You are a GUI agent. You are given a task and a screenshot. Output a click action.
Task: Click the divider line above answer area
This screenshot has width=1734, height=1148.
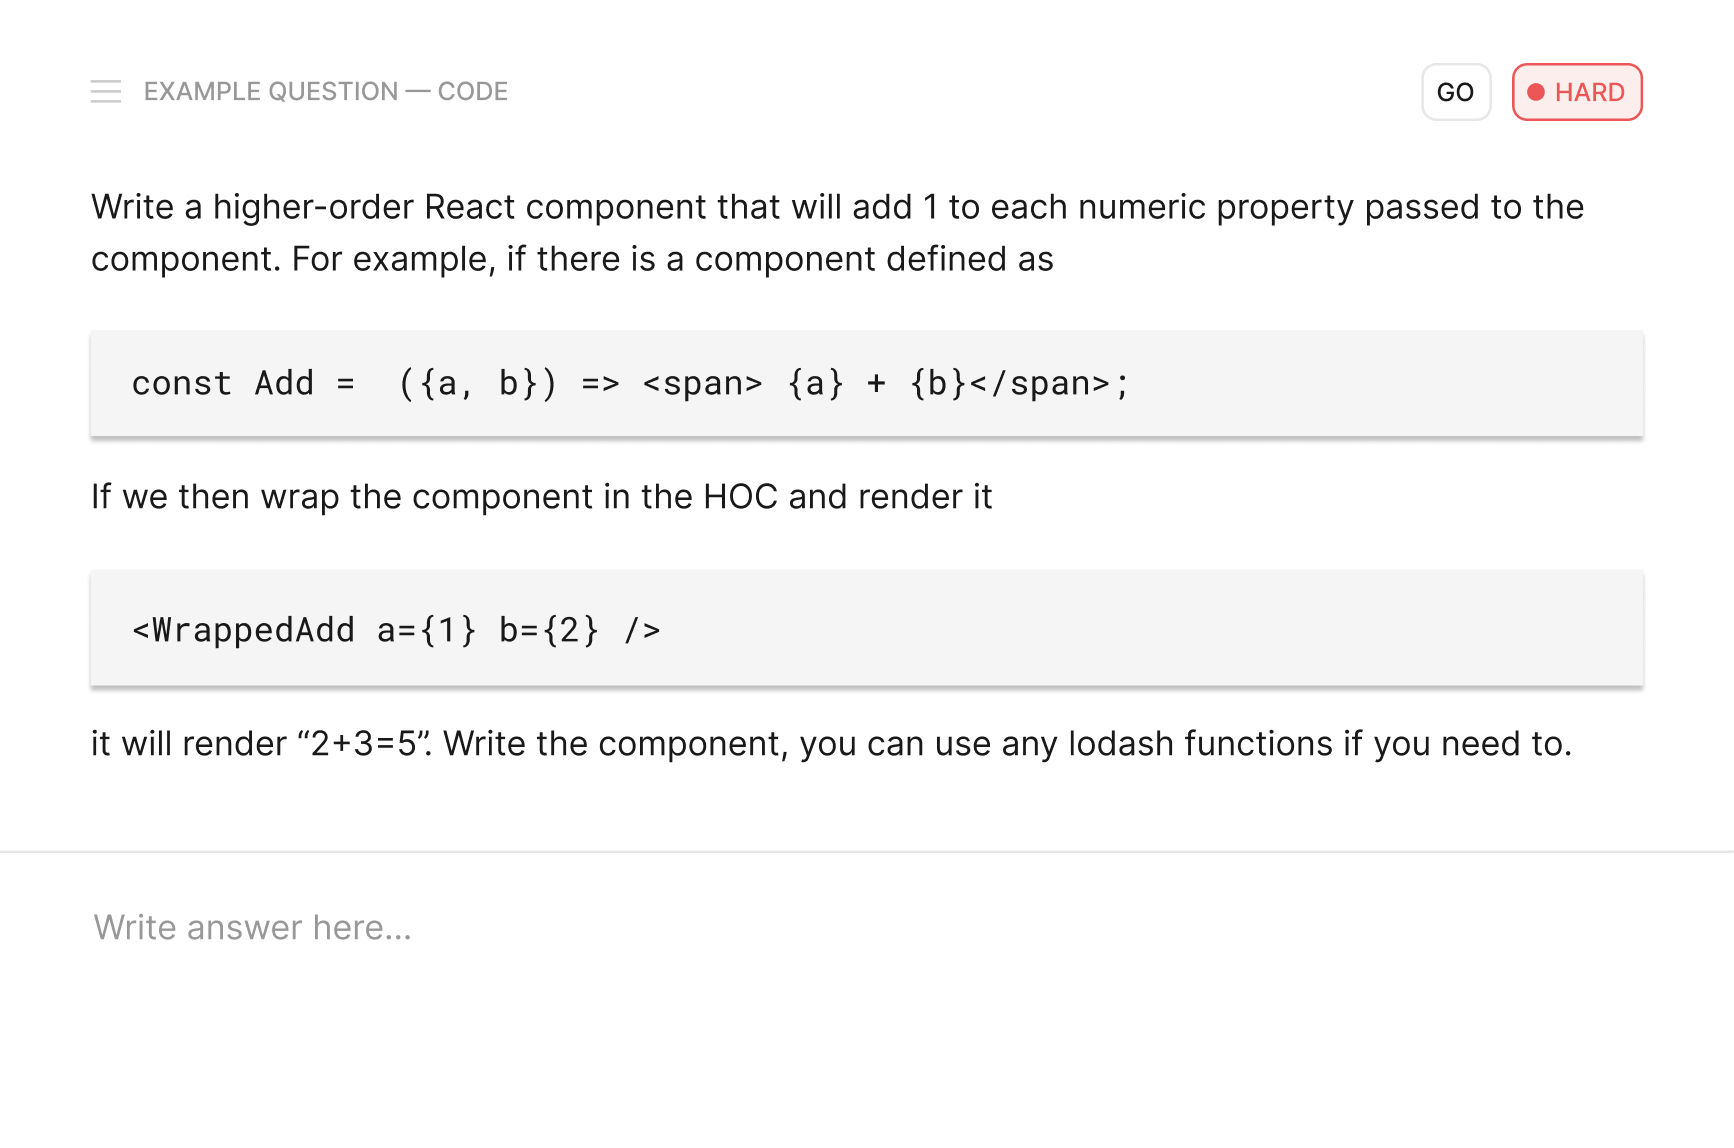click(867, 852)
